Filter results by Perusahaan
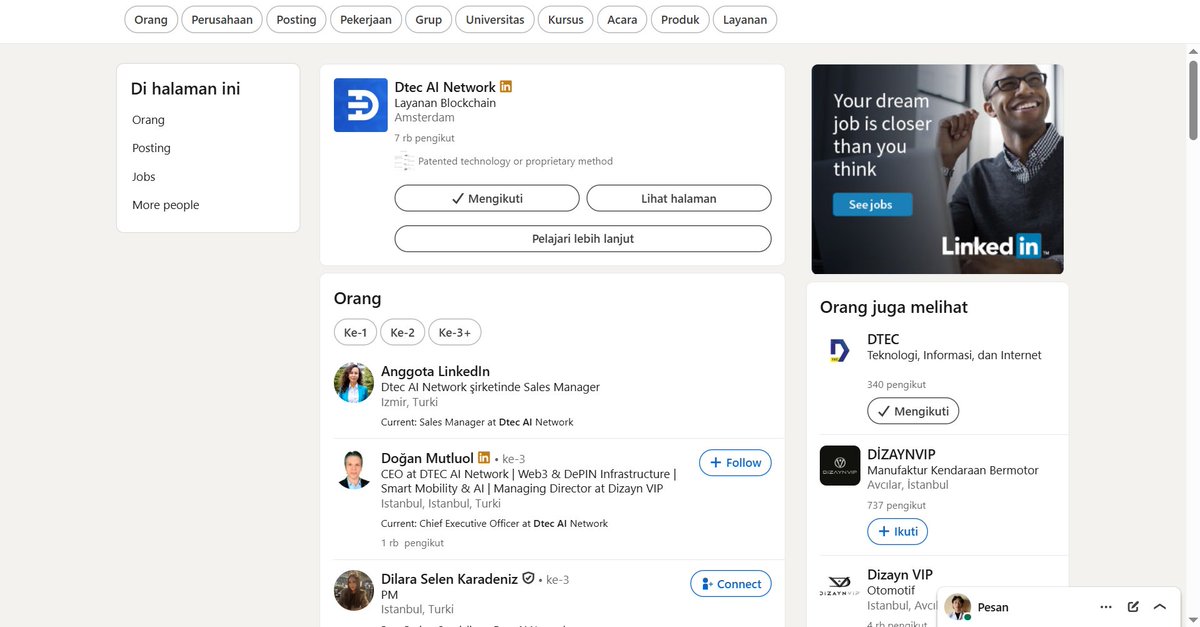Screen dimensions: 1200x627 point(223,20)
